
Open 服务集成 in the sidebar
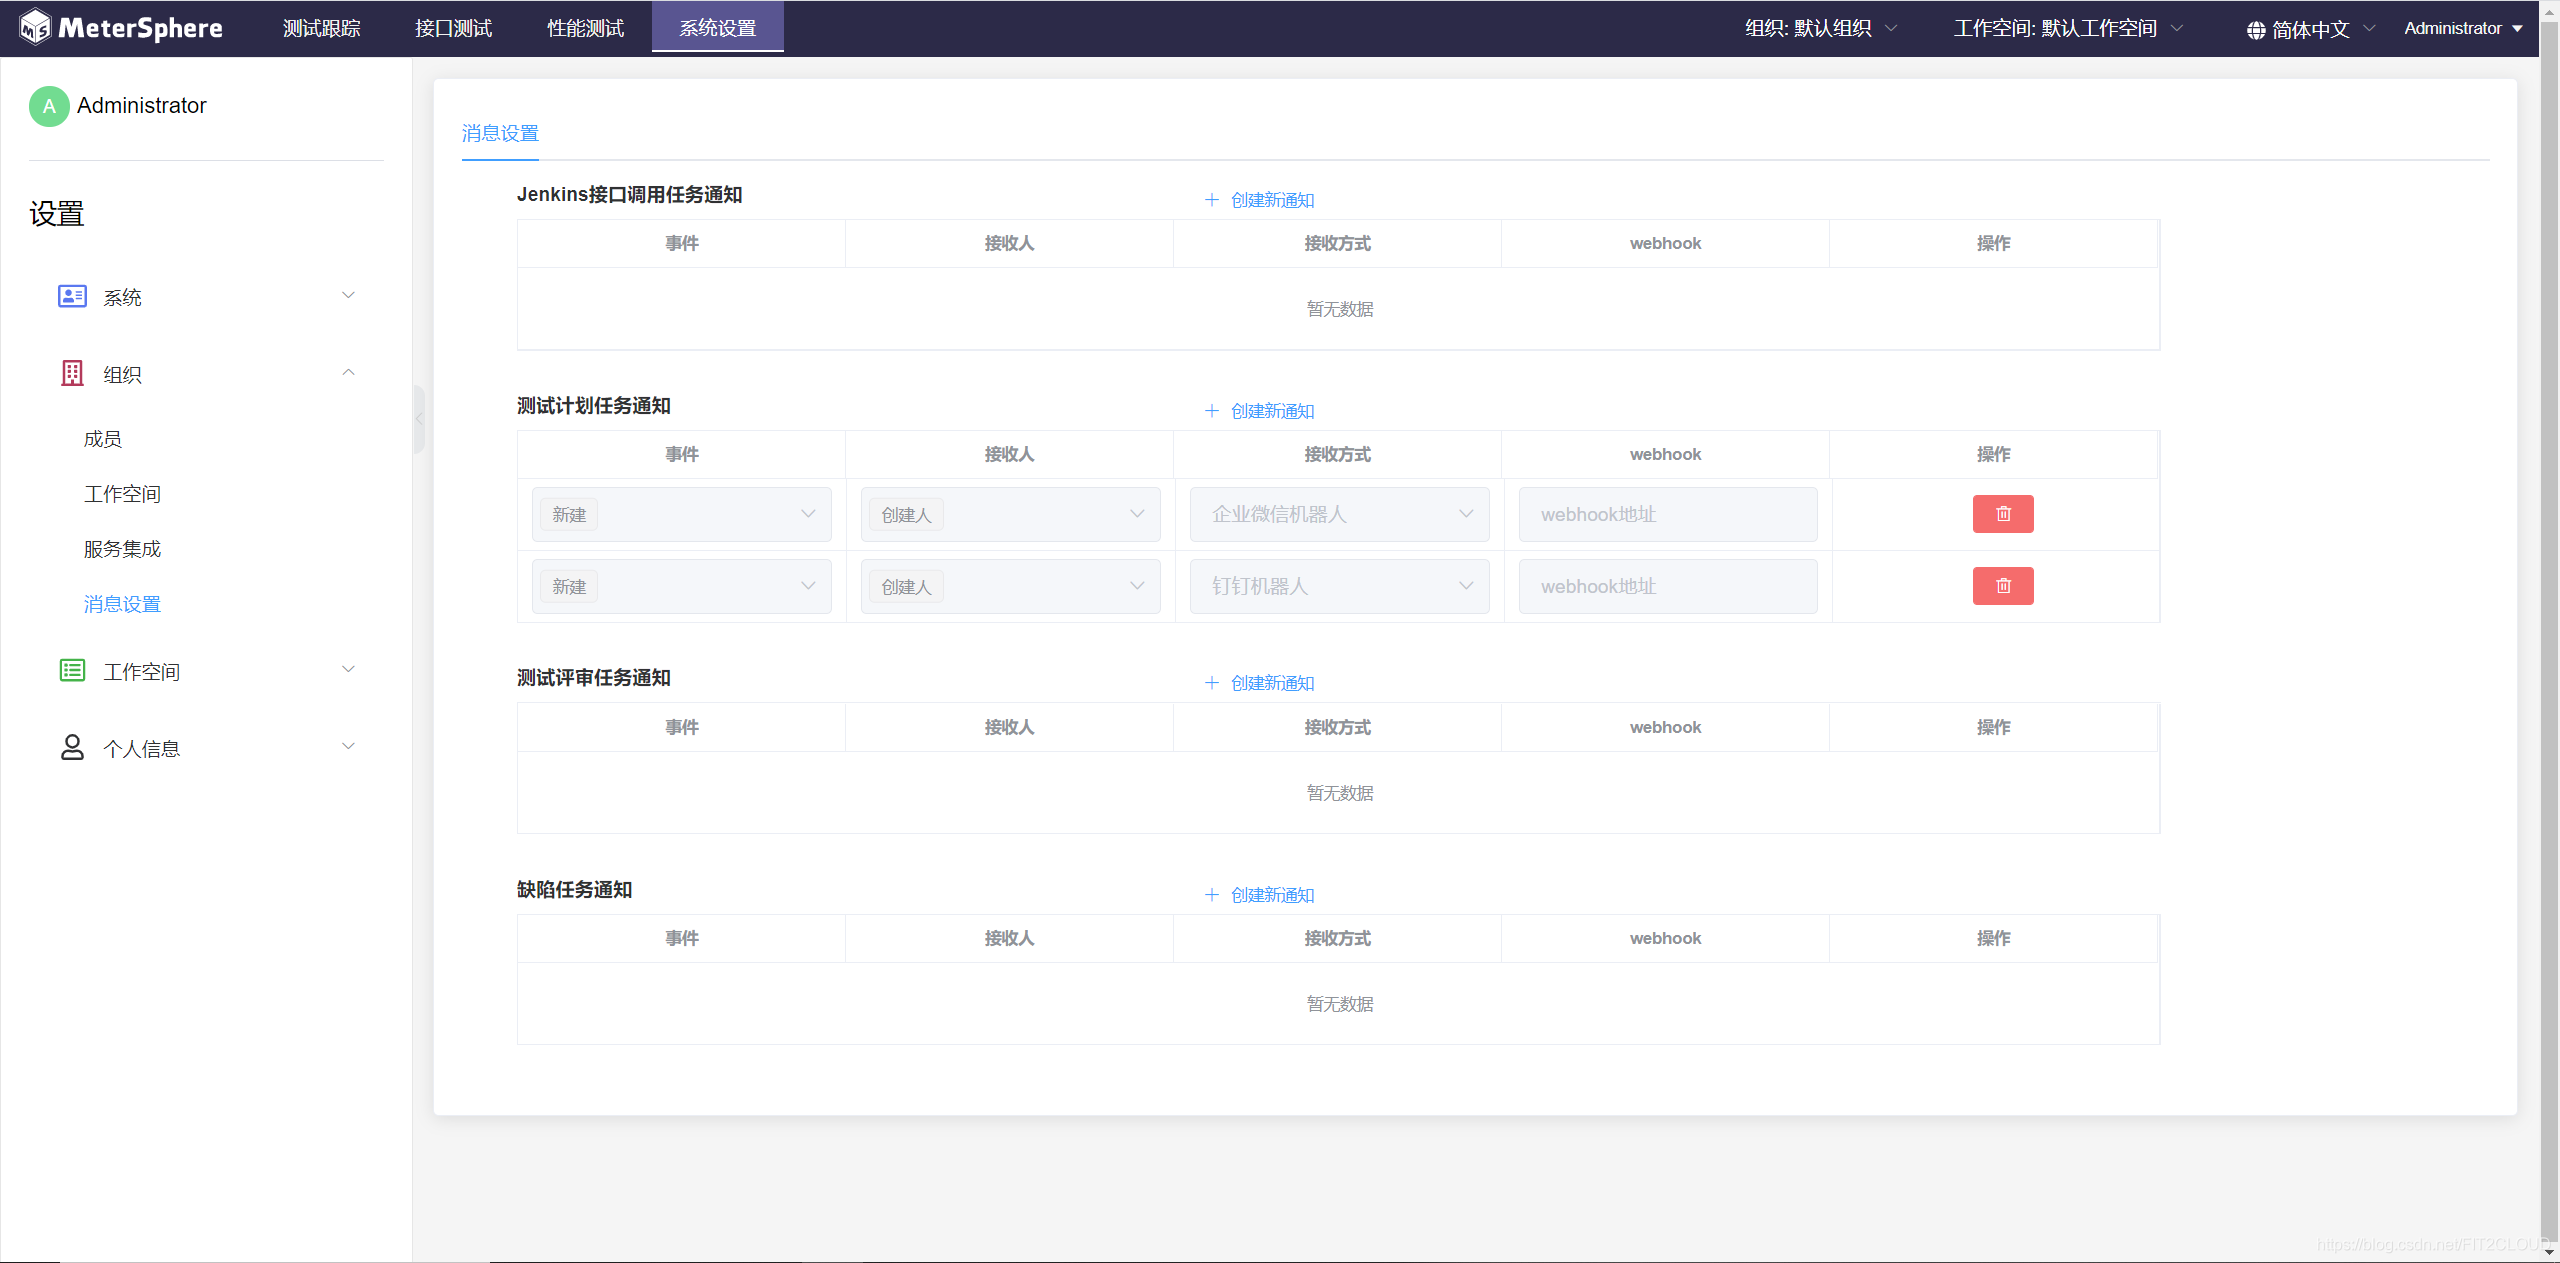point(122,549)
